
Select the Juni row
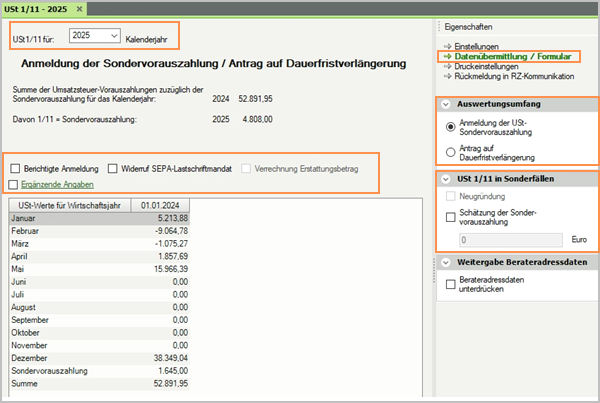99,282
